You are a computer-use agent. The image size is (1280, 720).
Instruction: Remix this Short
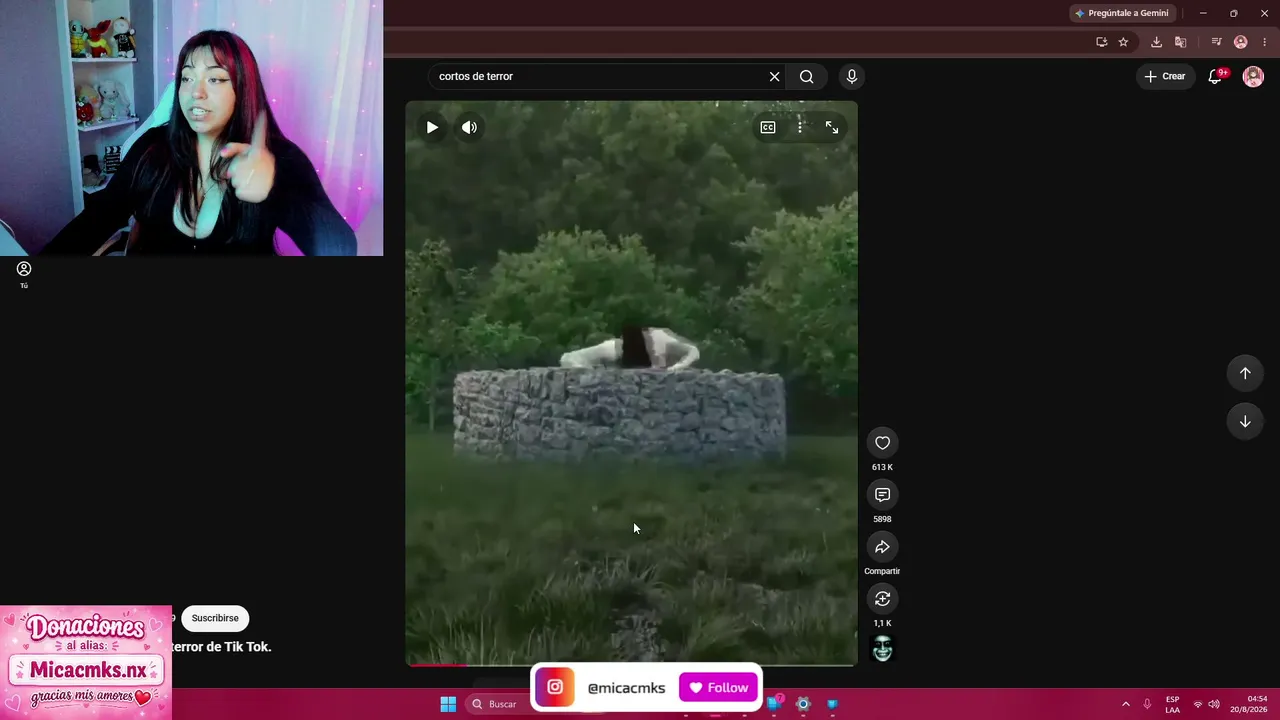point(882,599)
